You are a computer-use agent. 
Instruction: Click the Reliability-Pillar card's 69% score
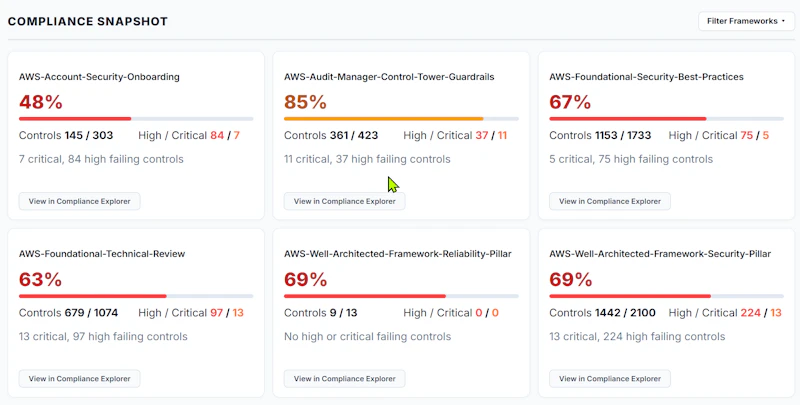(x=305, y=280)
